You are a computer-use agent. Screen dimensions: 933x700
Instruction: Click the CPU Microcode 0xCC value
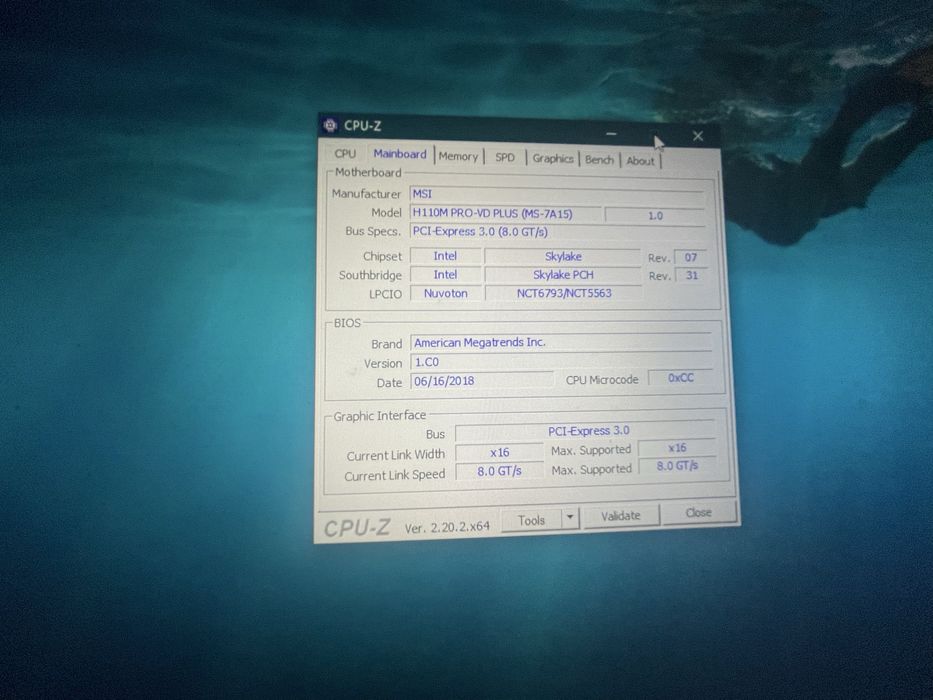[681, 378]
